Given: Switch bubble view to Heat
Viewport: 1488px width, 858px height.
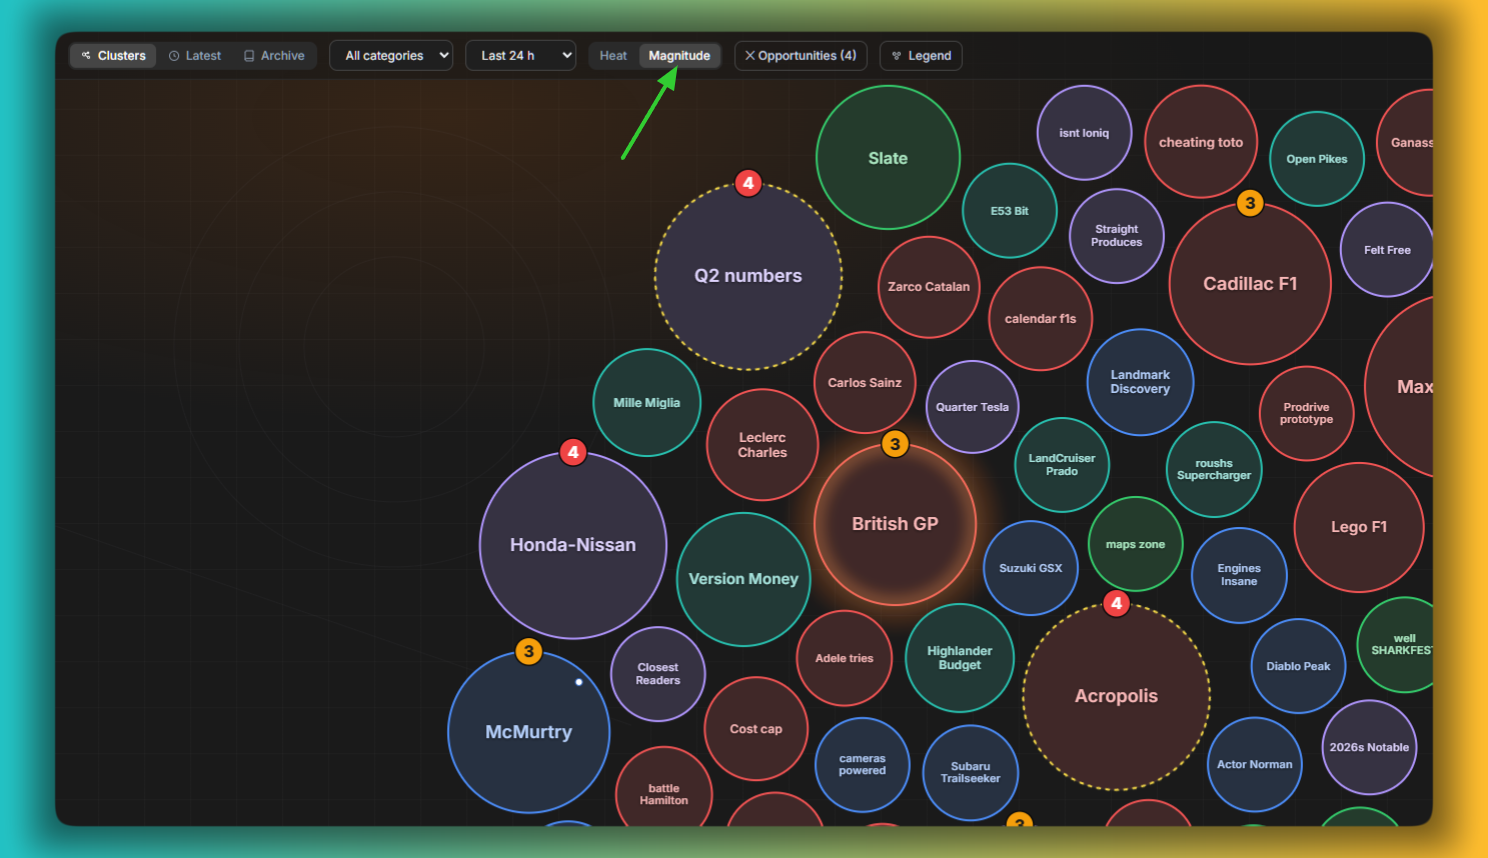Looking at the screenshot, I should pos(613,56).
